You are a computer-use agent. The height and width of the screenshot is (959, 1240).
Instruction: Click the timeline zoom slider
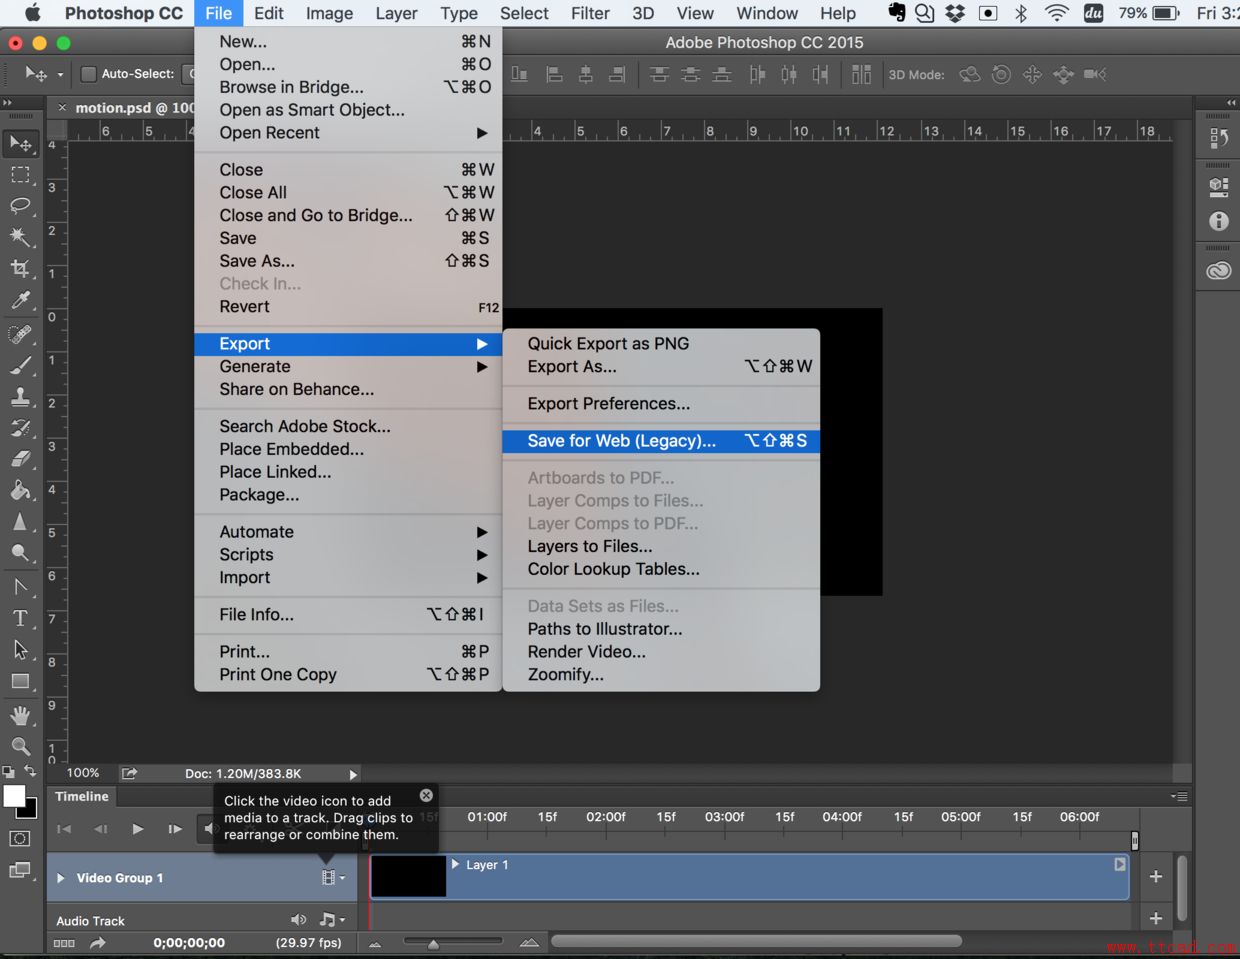[433, 943]
